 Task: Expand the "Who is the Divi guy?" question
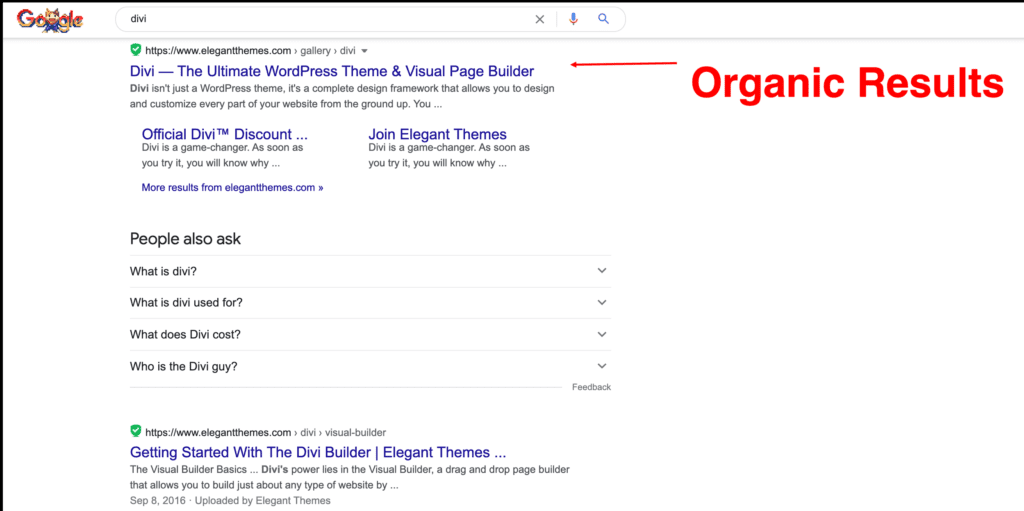(x=370, y=367)
